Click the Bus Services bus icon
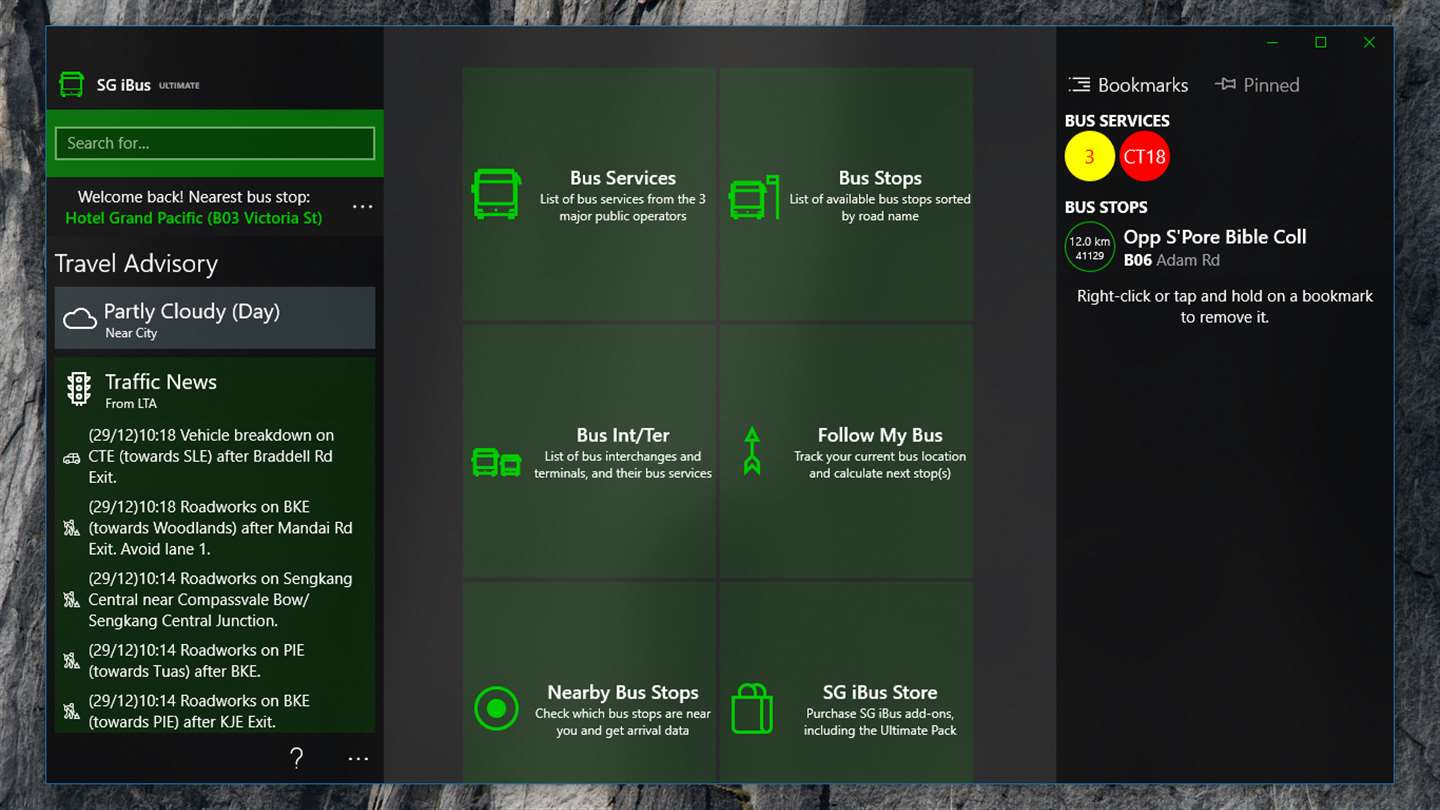Image resolution: width=1440 pixels, height=810 pixels. [496, 194]
